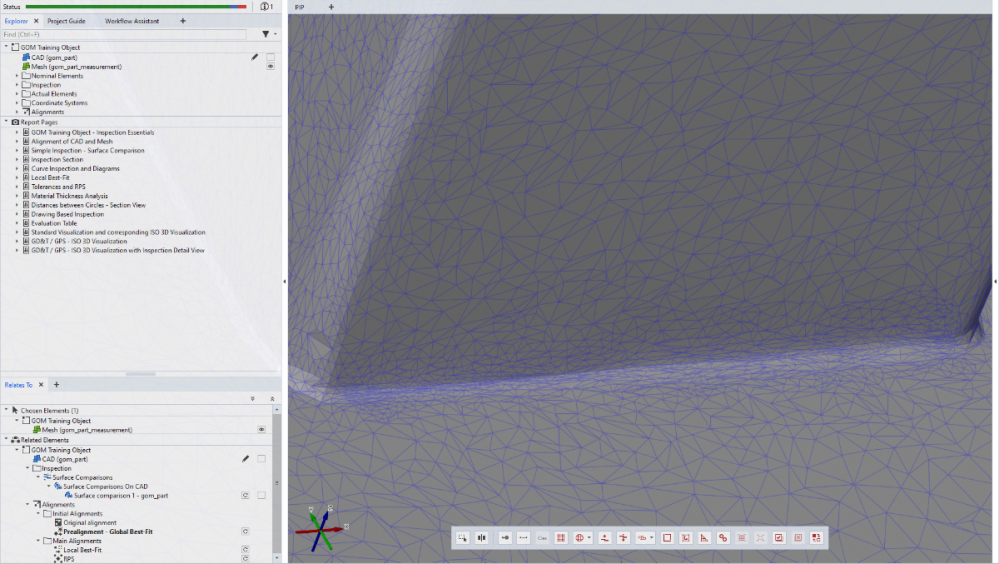Viewport: 999px width, 564px height.
Task: Open the dropdown arrow beside the globe icon
Action: [x=590, y=537]
